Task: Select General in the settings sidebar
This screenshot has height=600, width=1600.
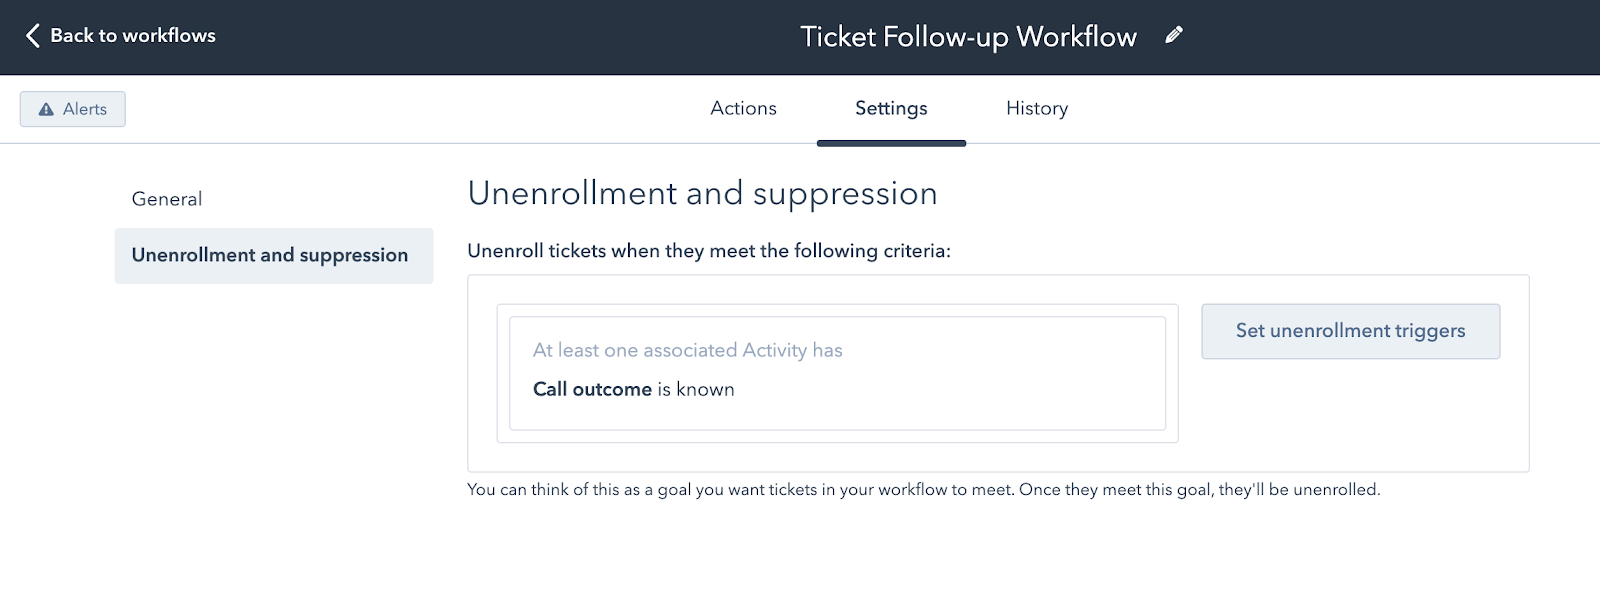Action: 166,198
